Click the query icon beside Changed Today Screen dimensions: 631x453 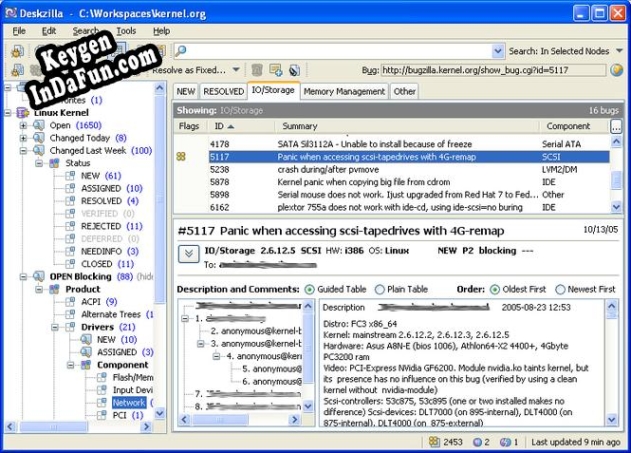point(39,138)
